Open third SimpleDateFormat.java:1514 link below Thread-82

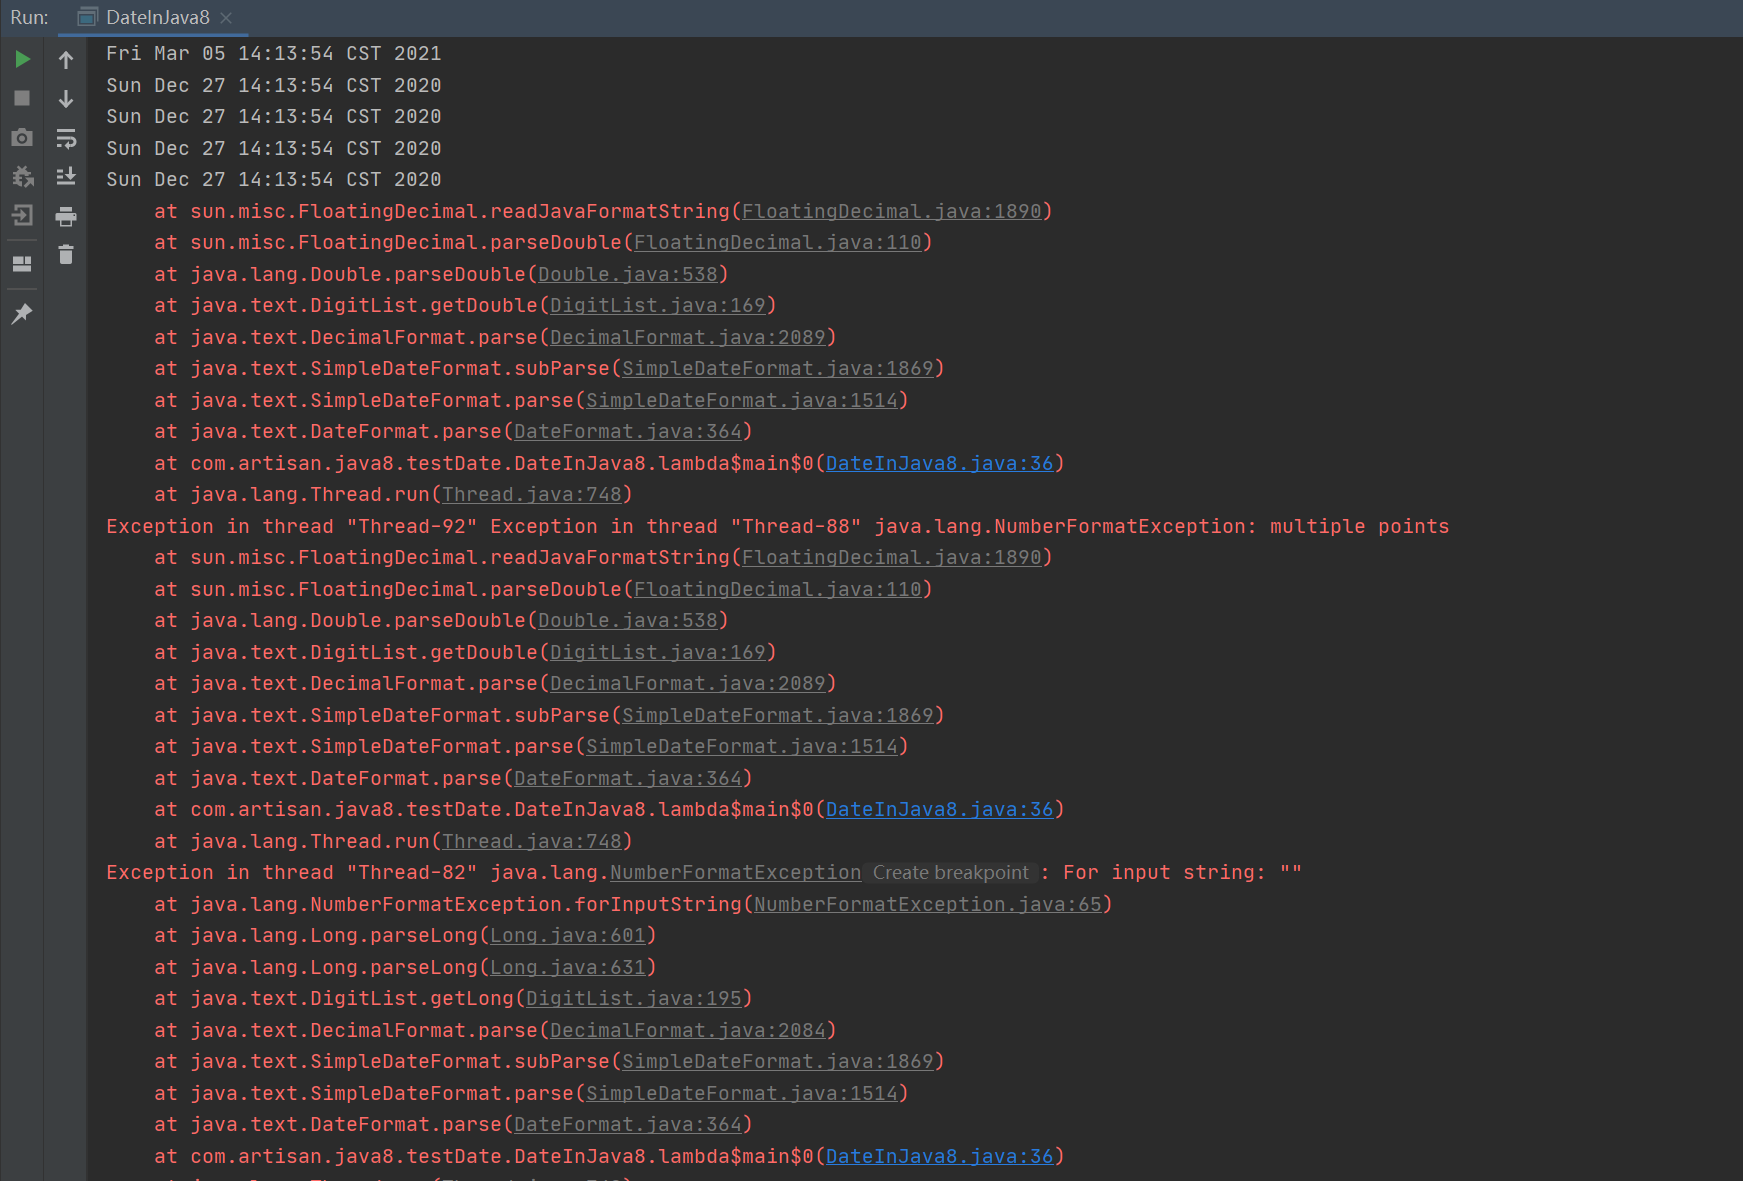point(741,1093)
